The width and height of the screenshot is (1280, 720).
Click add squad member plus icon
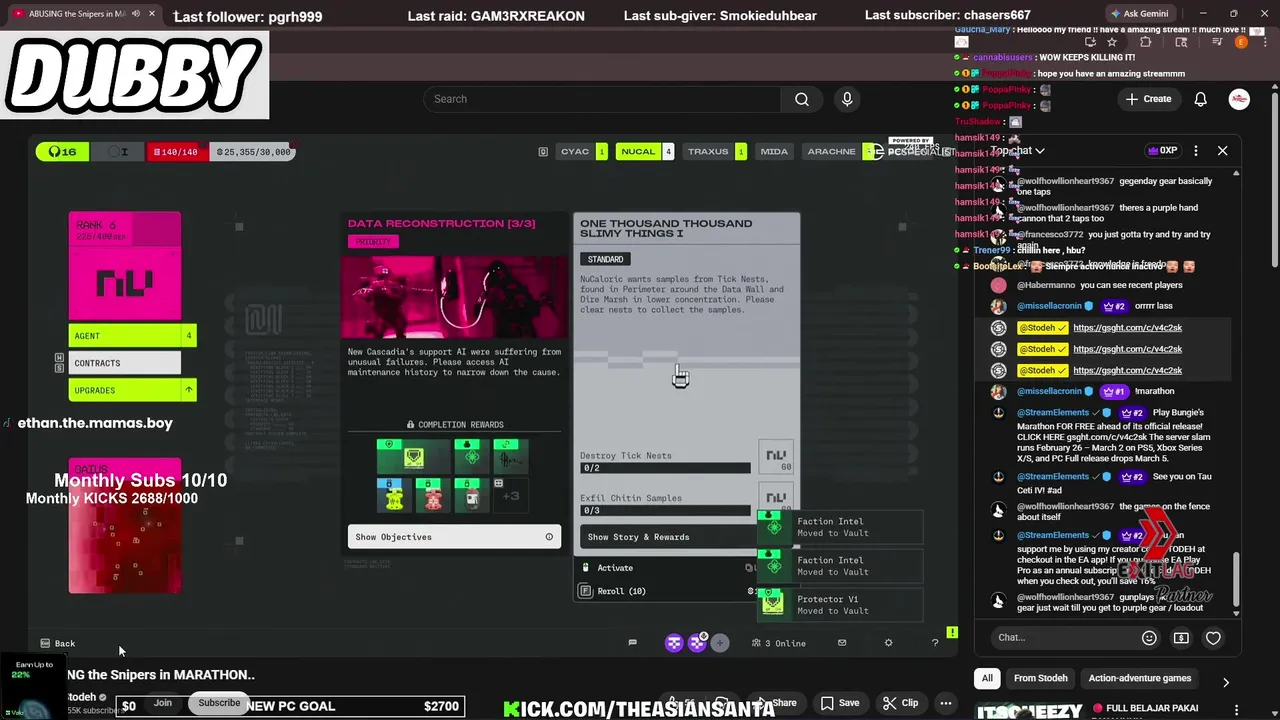point(720,643)
